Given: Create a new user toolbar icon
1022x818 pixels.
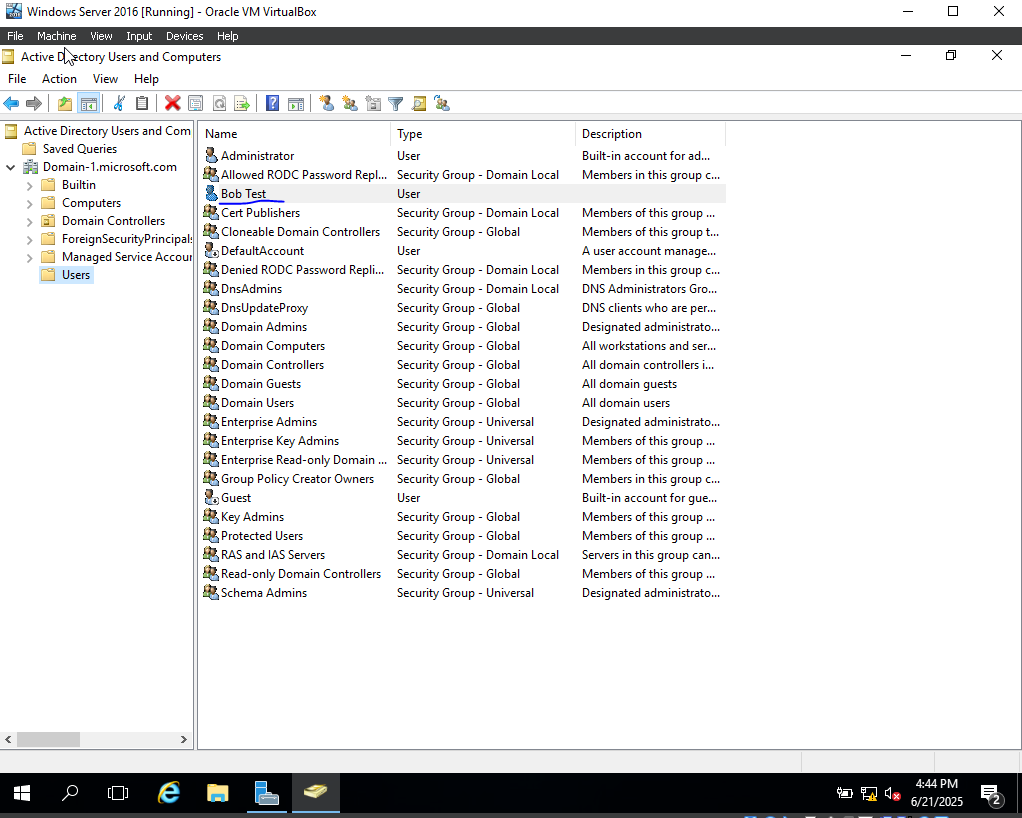Looking at the screenshot, I should coord(327,103).
